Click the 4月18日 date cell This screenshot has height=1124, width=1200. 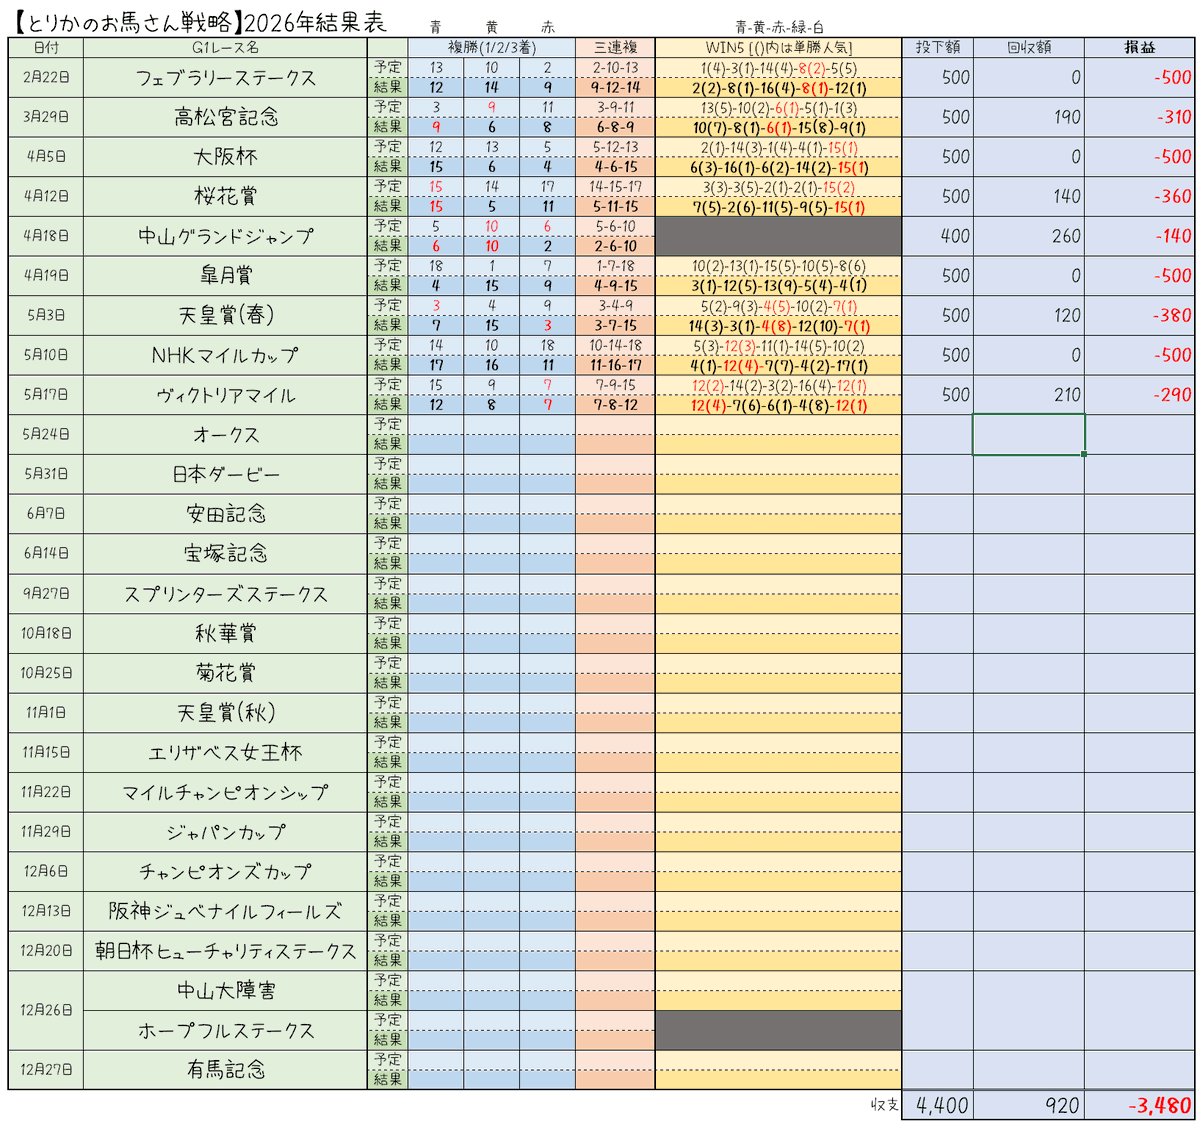(45, 236)
